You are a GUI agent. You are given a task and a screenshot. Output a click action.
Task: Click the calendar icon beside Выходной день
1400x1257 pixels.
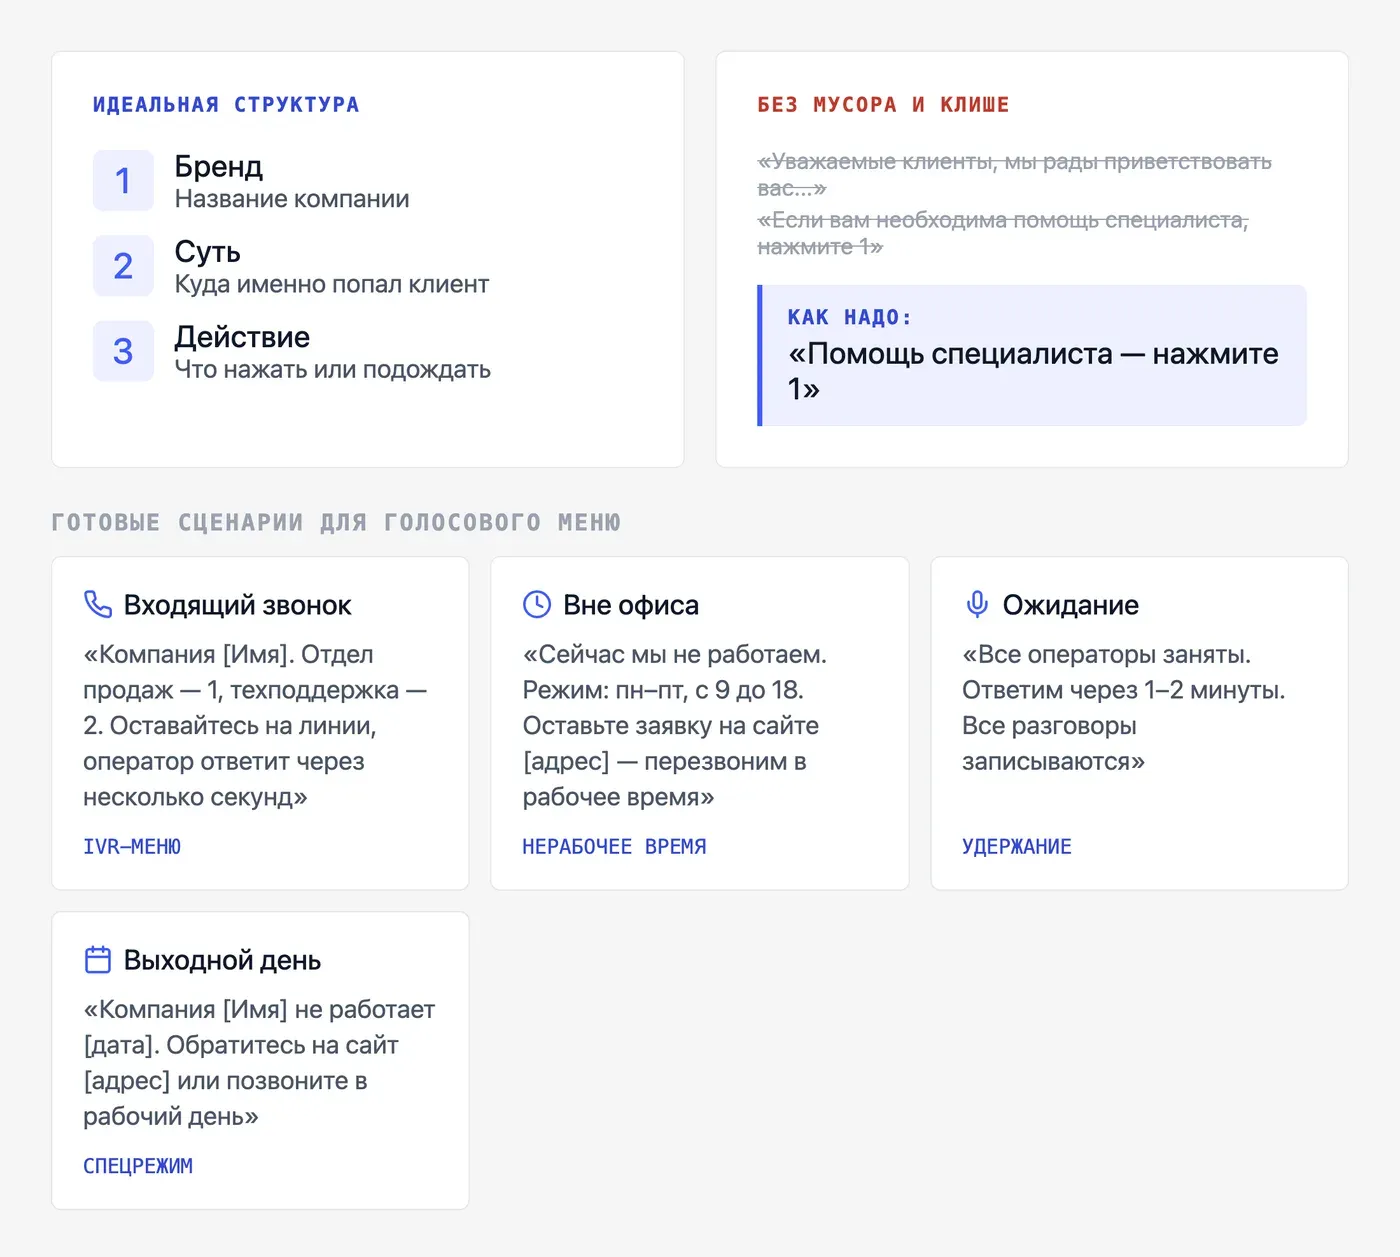click(98, 959)
